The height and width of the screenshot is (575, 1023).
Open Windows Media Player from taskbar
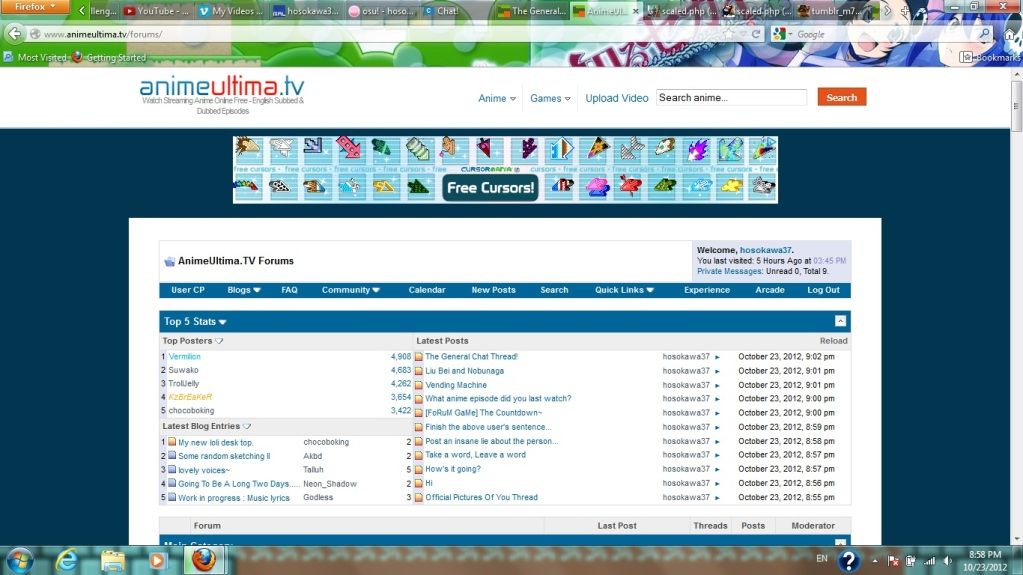pos(157,559)
